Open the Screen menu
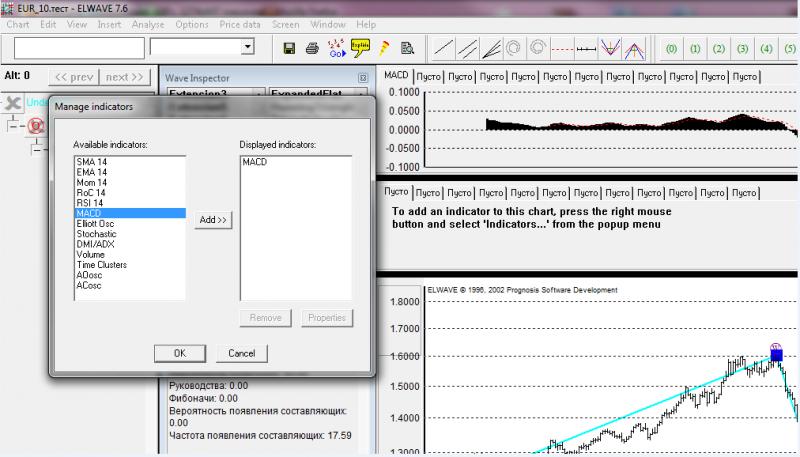This screenshot has width=800, height=457. pos(285,24)
